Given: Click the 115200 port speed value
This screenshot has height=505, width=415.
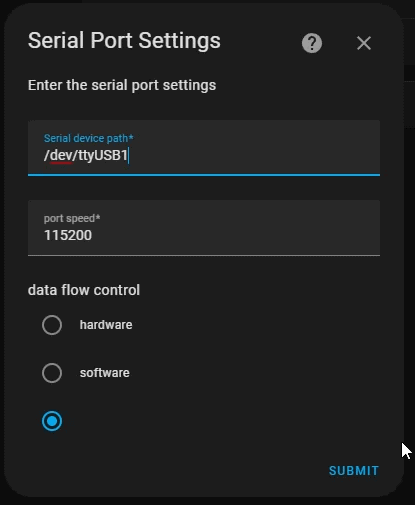Looking at the screenshot, I should (68, 235).
